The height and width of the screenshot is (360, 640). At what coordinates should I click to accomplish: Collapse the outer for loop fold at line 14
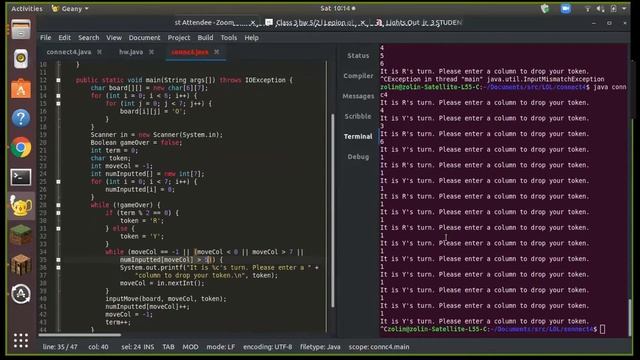(58, 96)
